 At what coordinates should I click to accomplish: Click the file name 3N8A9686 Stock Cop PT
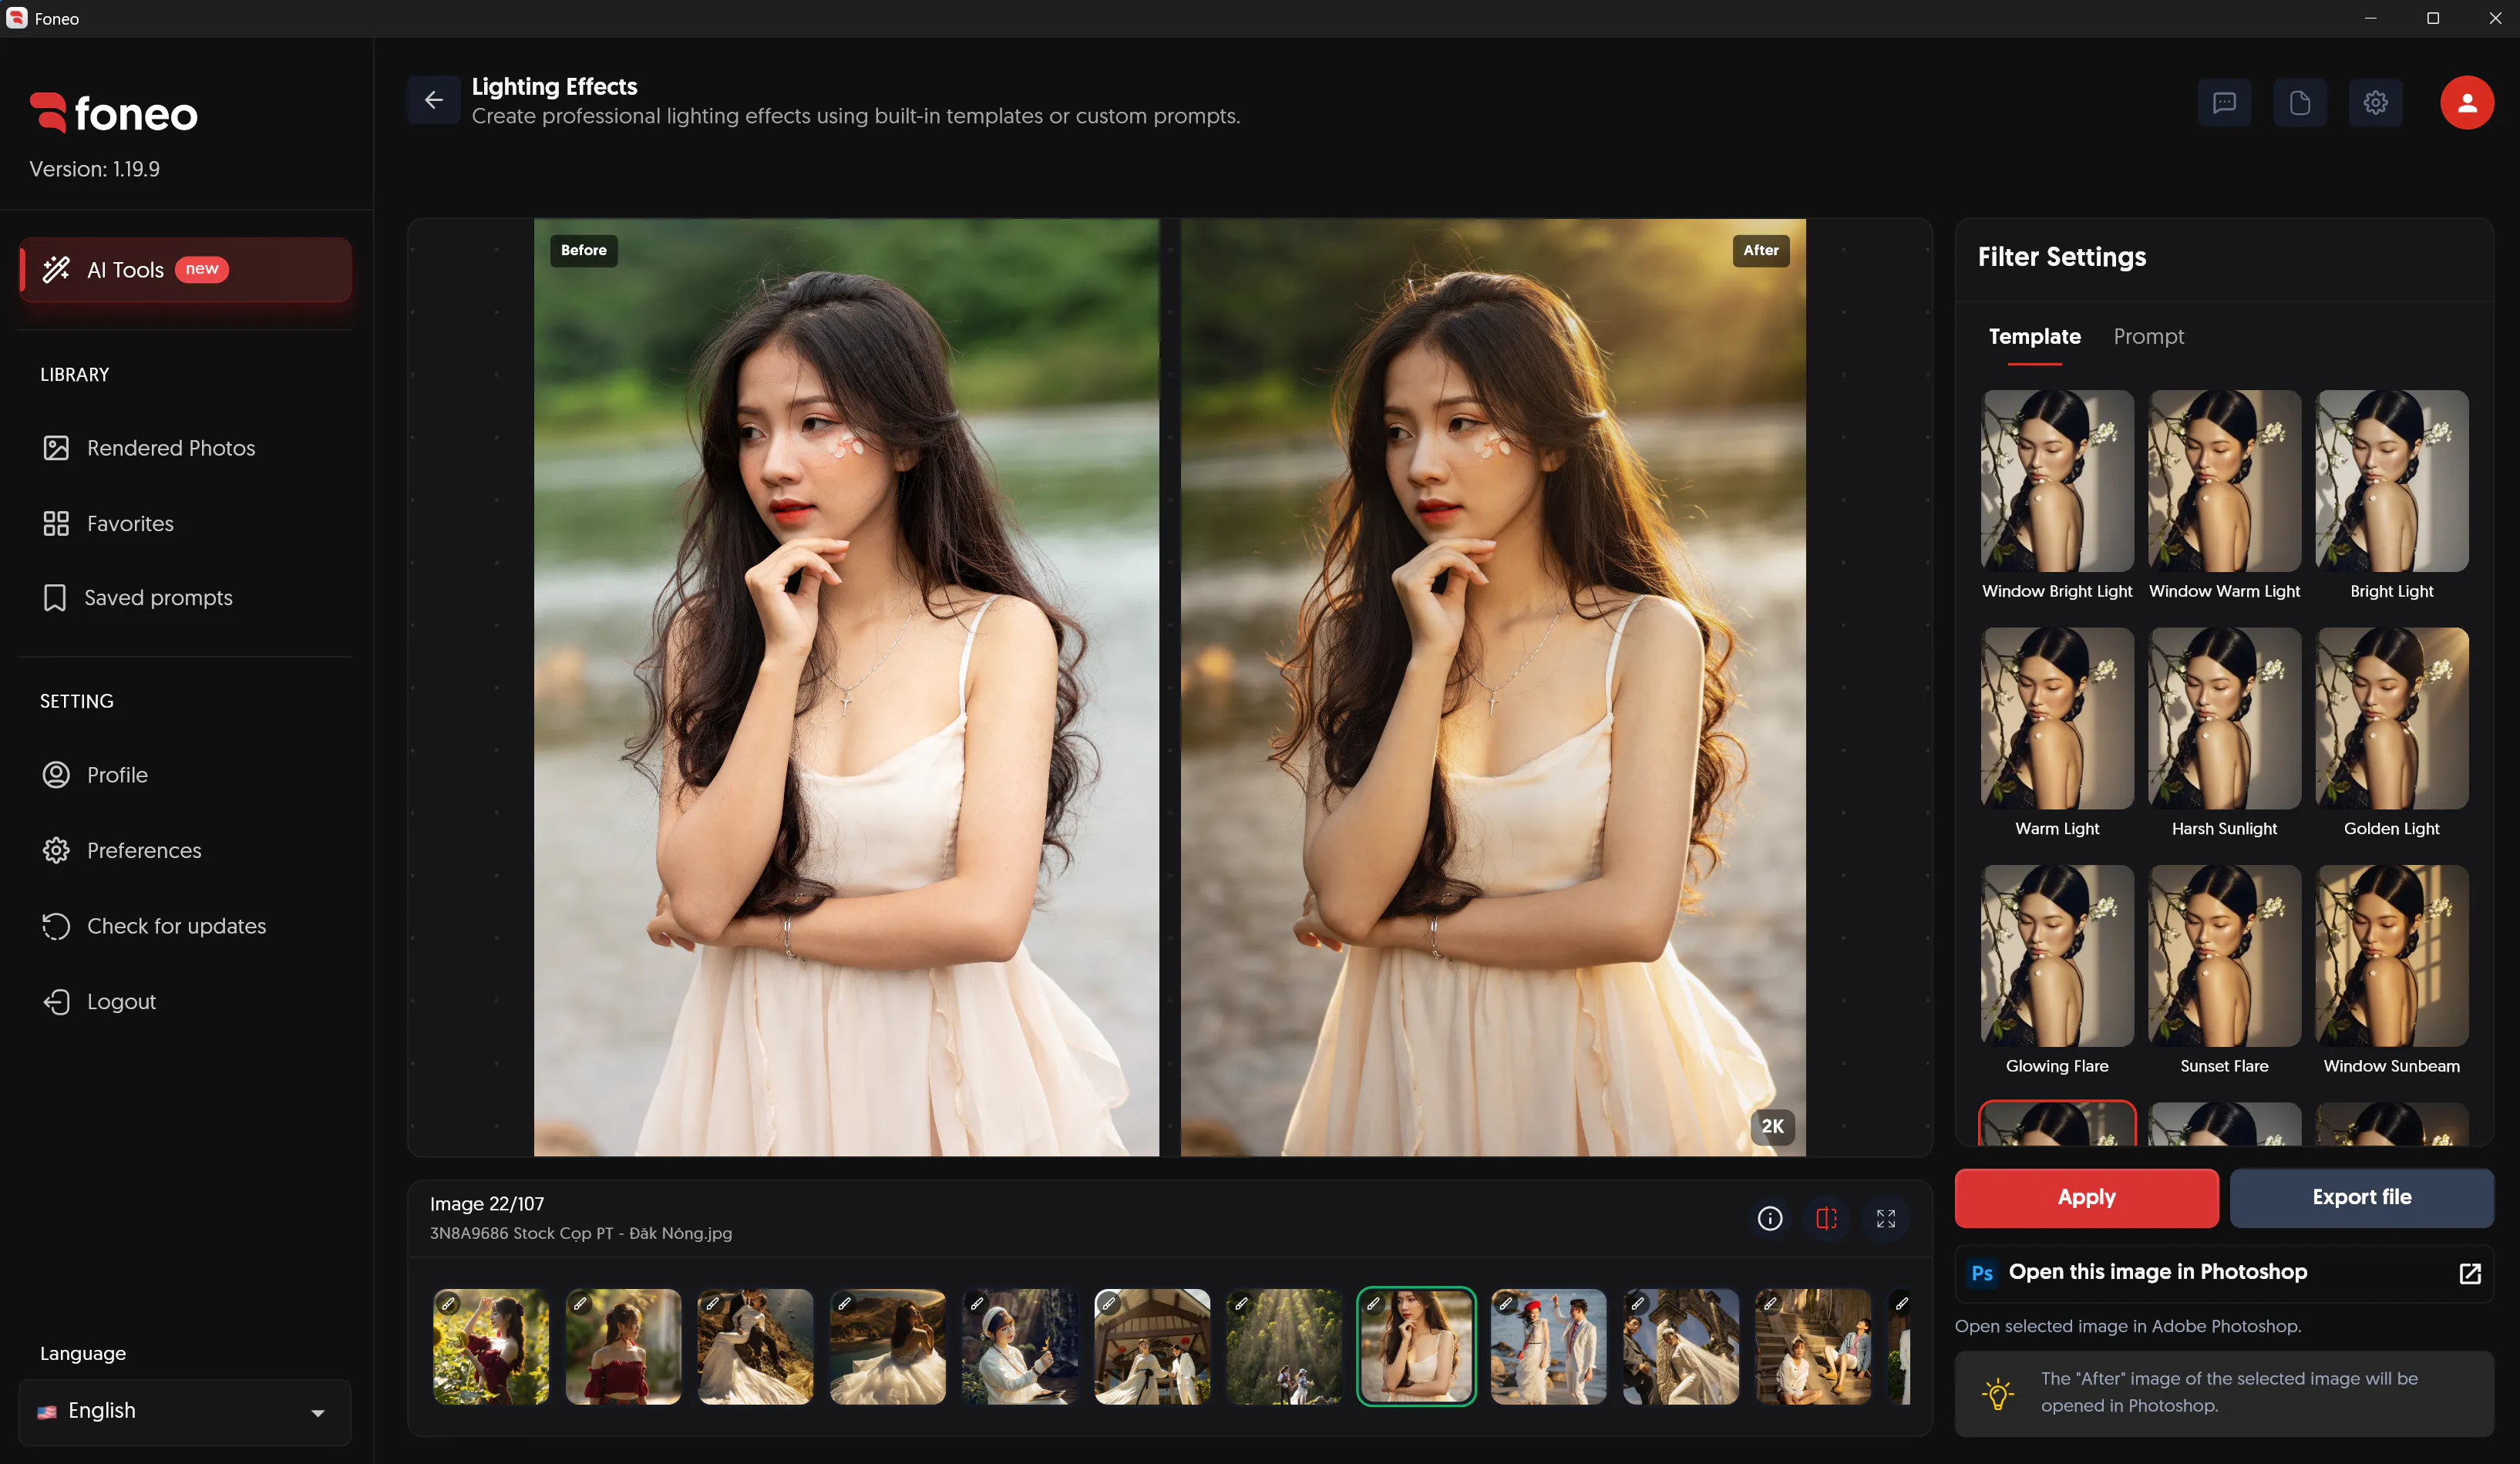(x=581, y=1234)
